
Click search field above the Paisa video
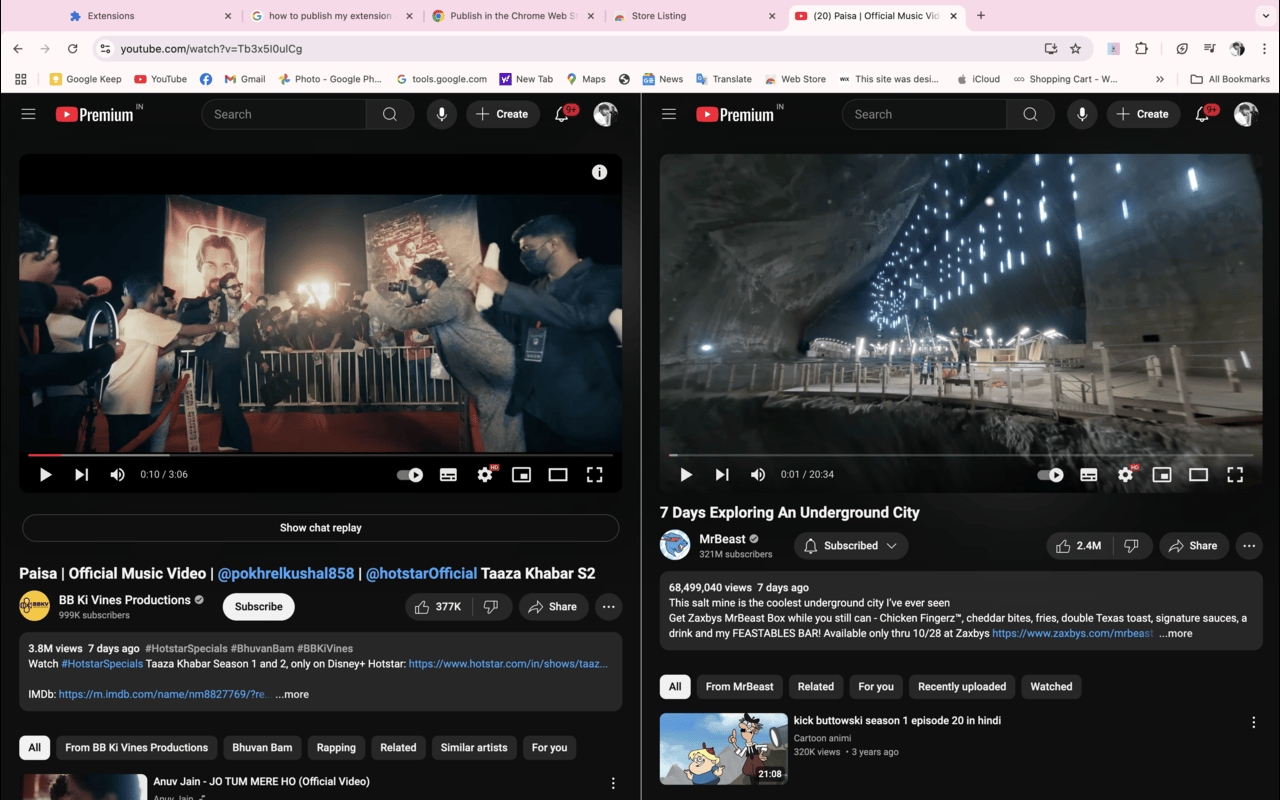[284, 114]
